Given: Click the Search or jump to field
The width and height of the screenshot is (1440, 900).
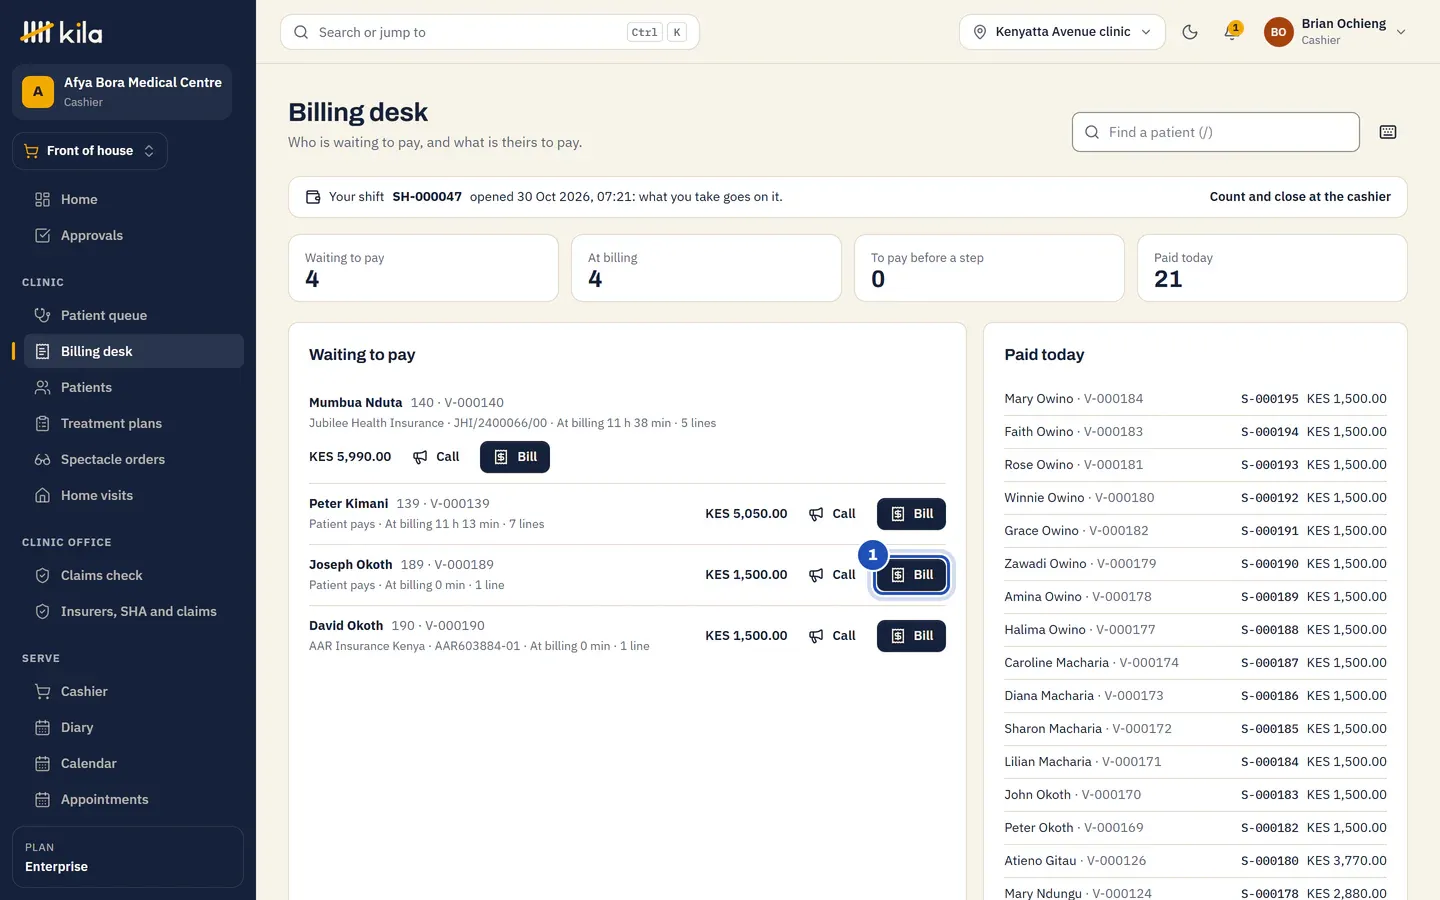Looking at the screenshot, I should [x=490, y=32].
